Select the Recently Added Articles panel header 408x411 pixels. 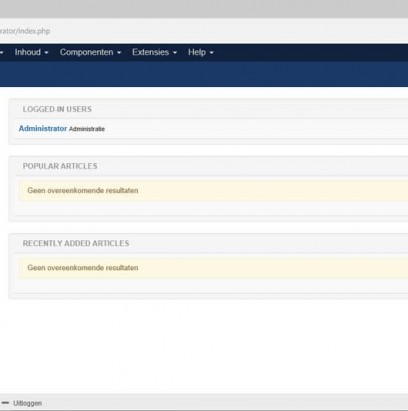point(76,243)
